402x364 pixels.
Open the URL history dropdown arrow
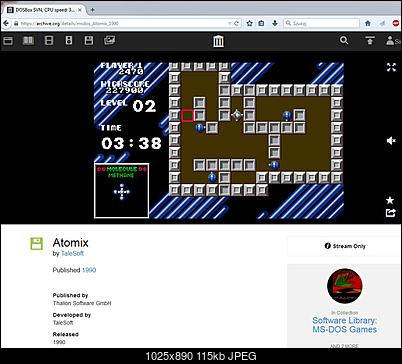pyautogui.click(x=229, y=23)
